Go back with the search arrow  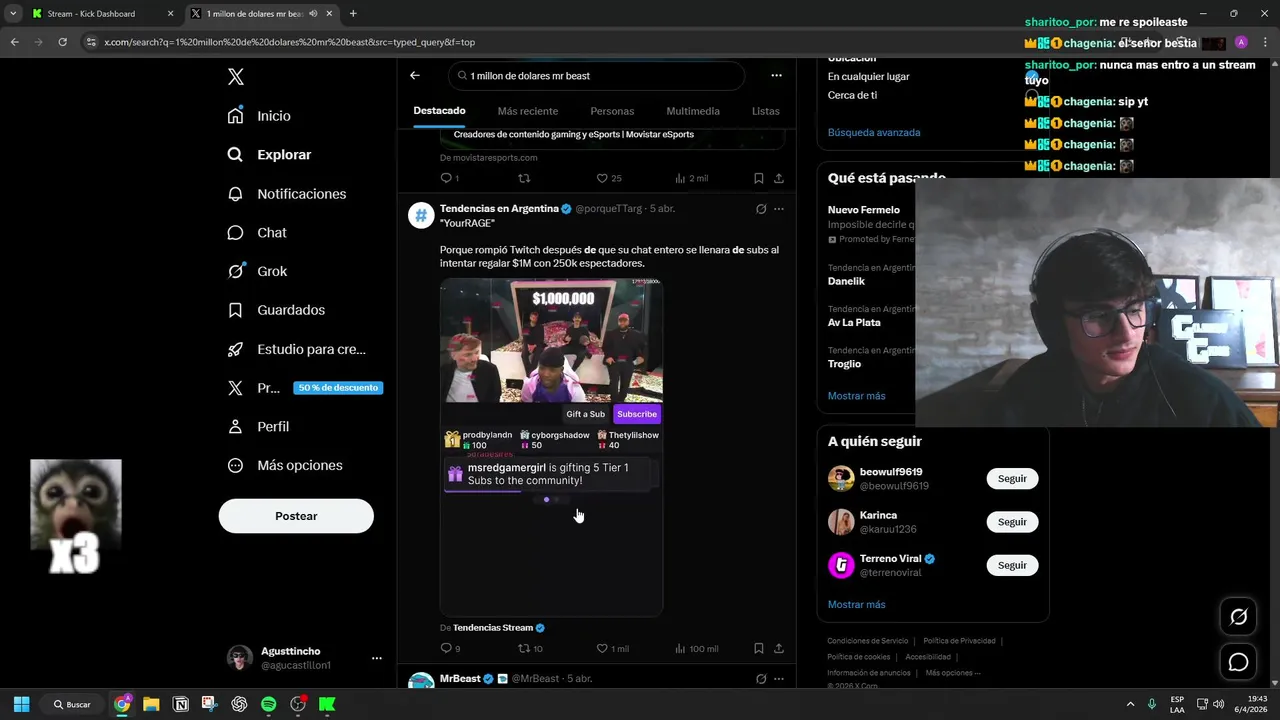pos(415,75)
